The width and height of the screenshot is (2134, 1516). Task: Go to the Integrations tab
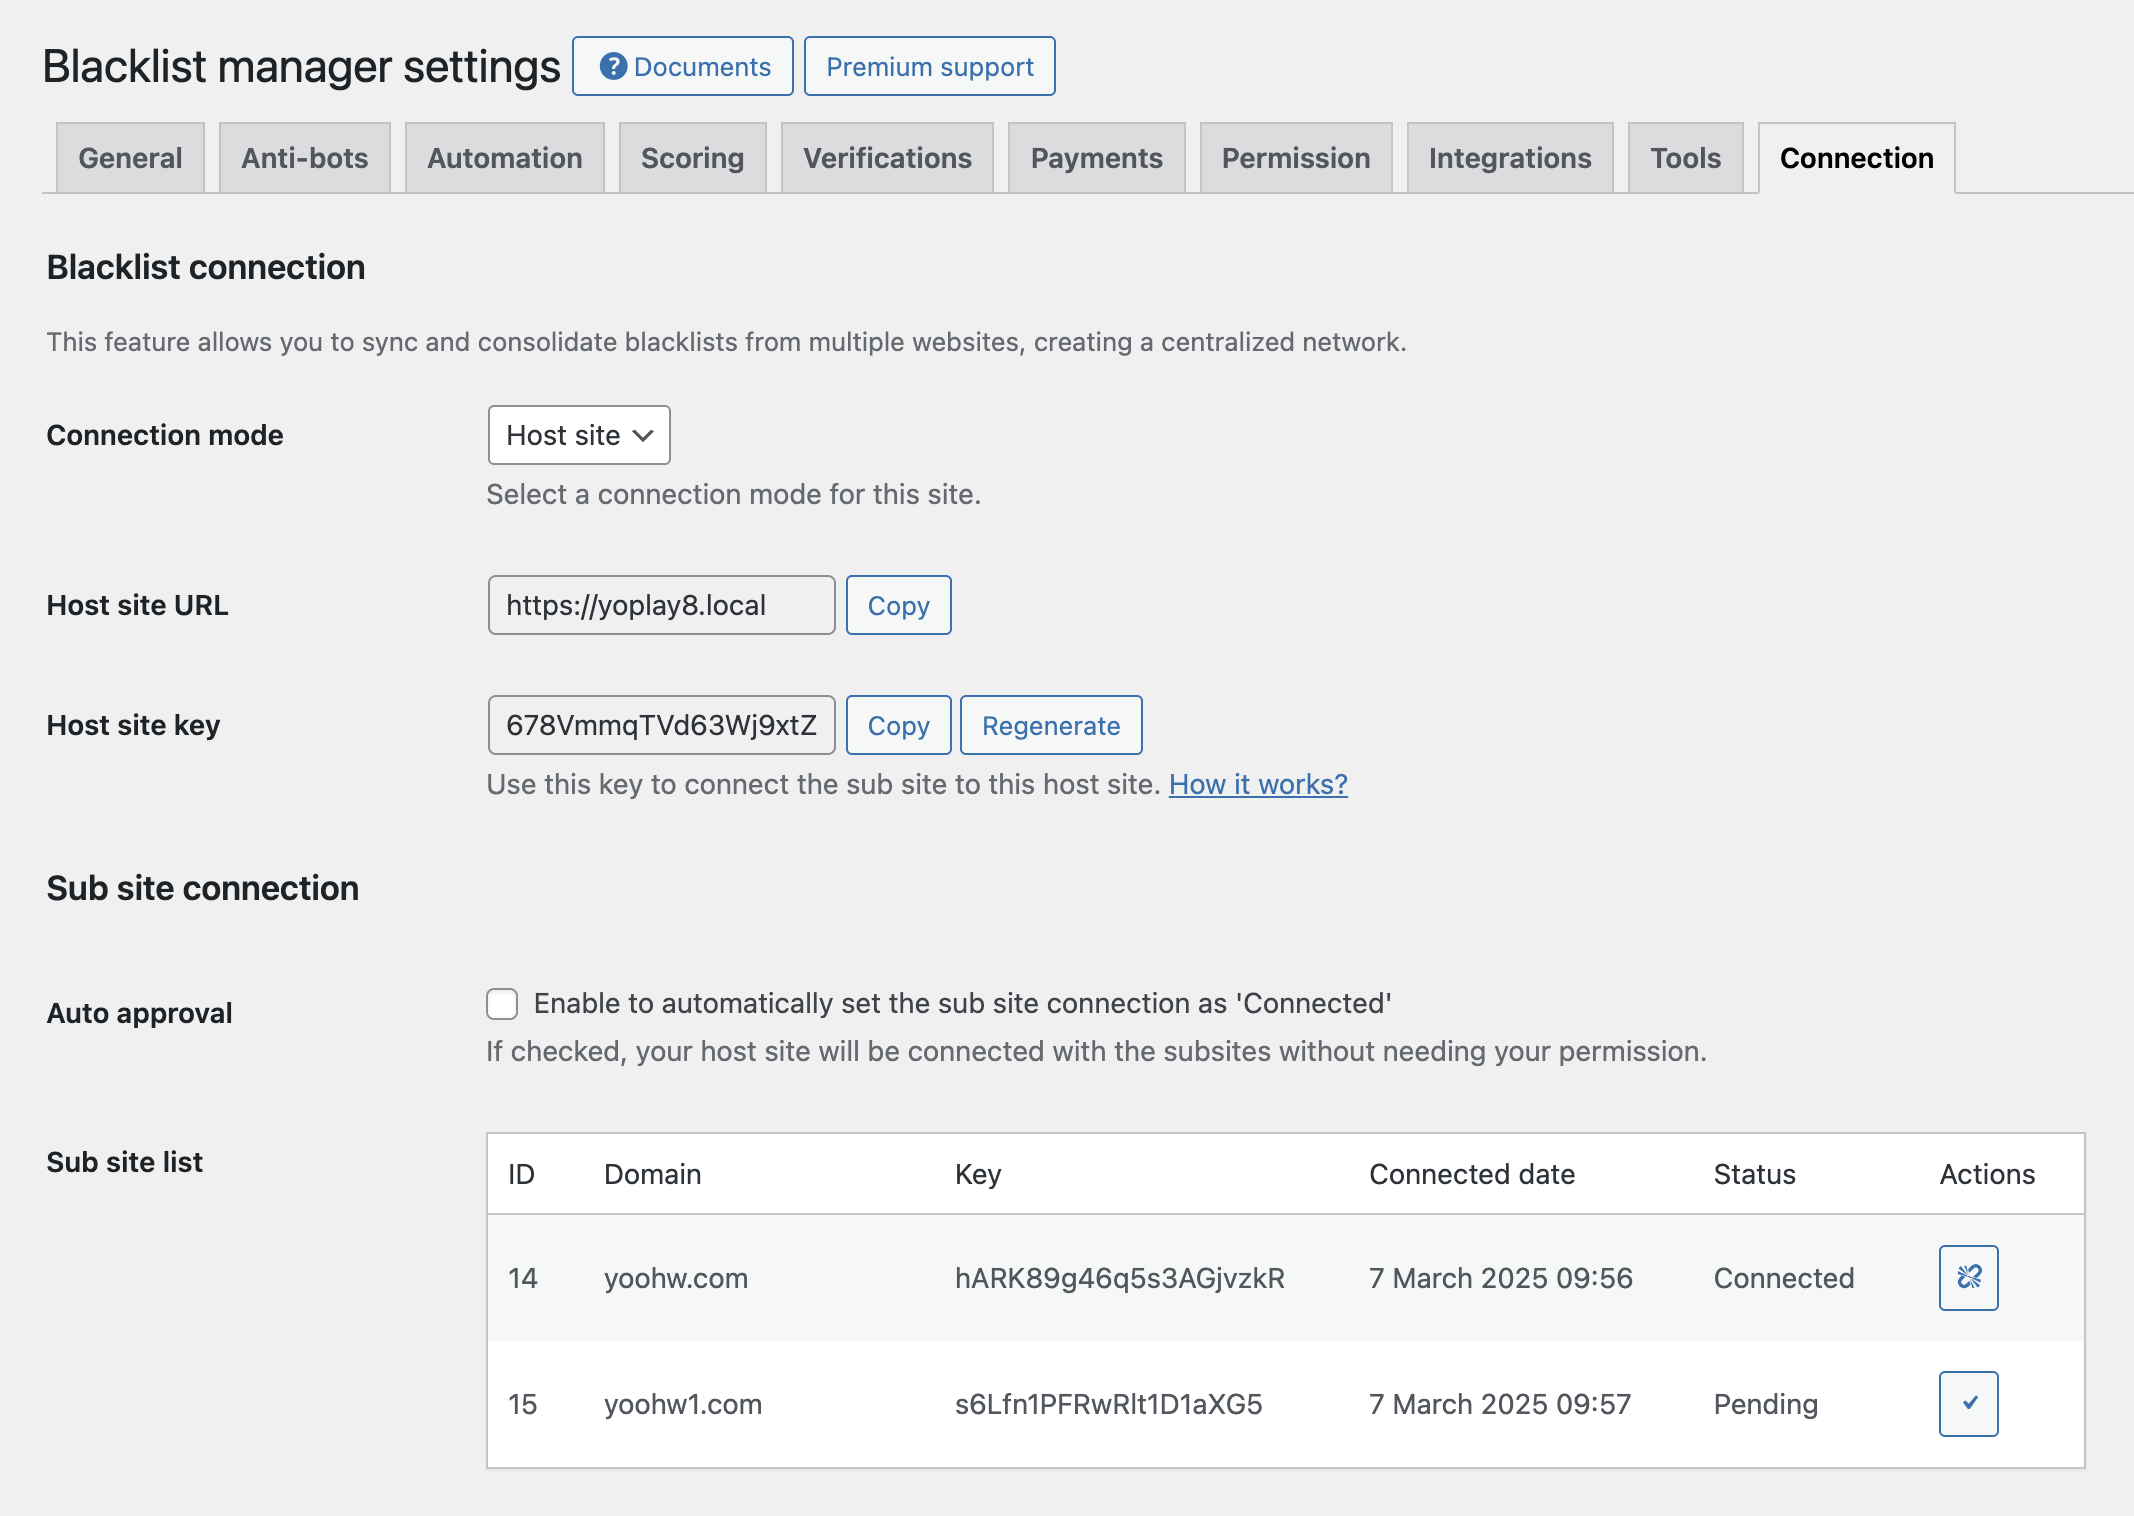click(1510, 158)
